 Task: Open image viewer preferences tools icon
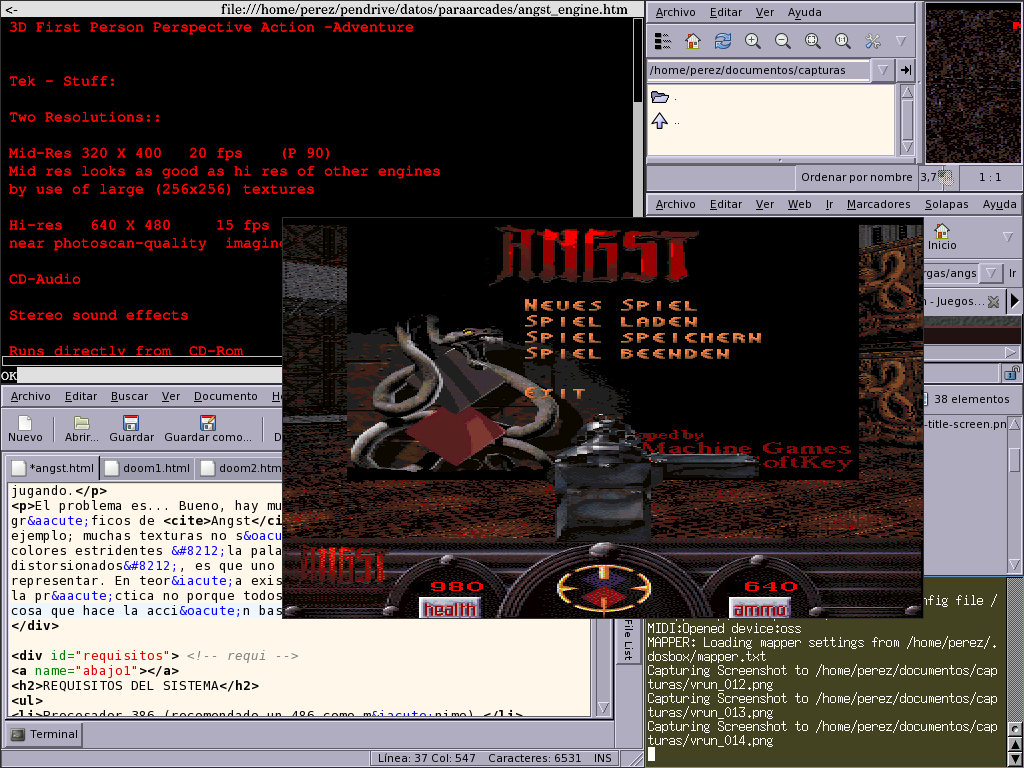tap(872, 41)
